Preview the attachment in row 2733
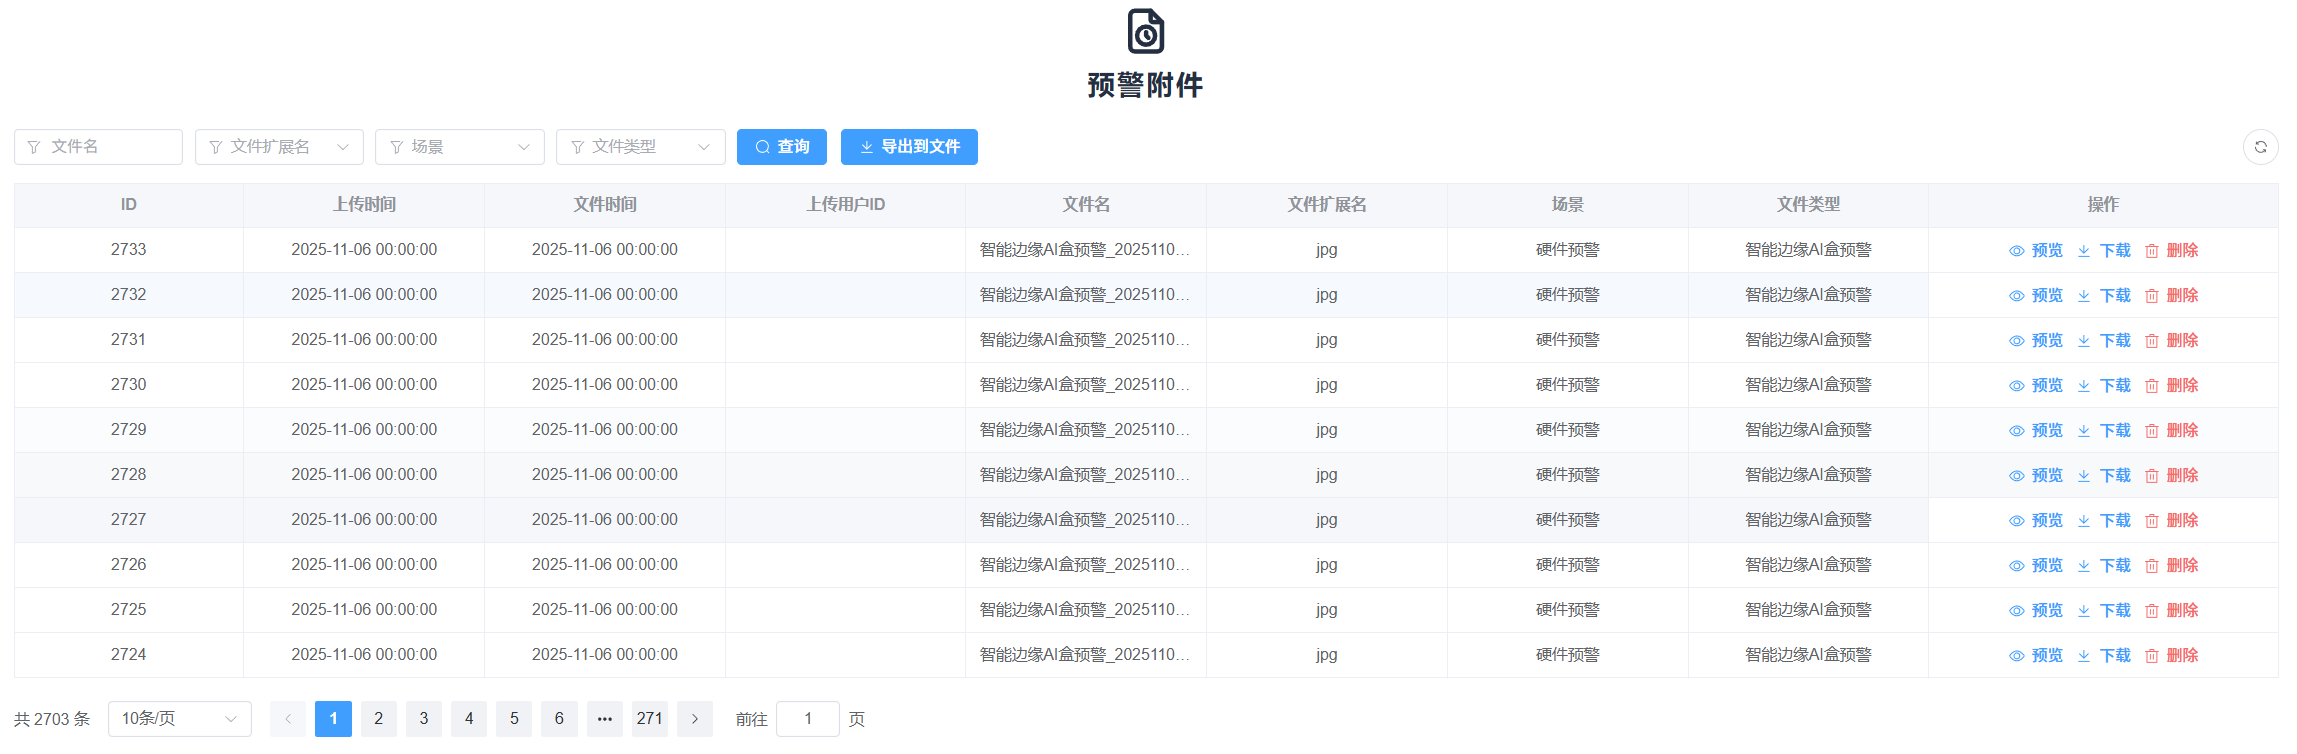The image size is (2297, 754). click(2036, 250)
